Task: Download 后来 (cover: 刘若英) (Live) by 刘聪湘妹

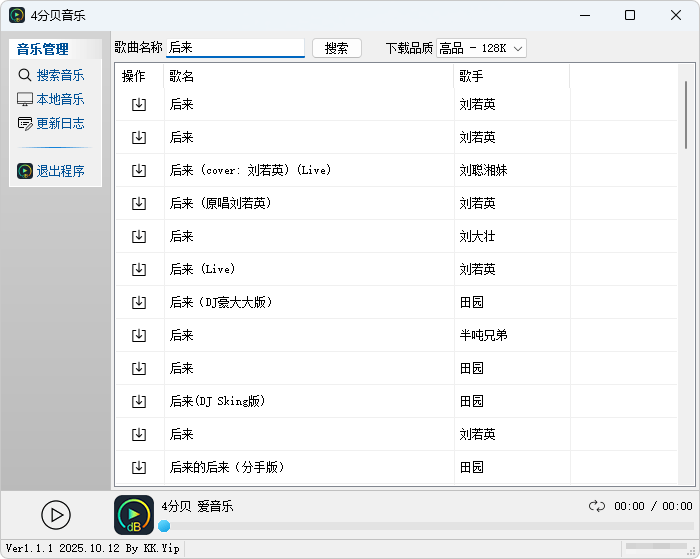Action: pyautogui.click(x=139, y=170)
